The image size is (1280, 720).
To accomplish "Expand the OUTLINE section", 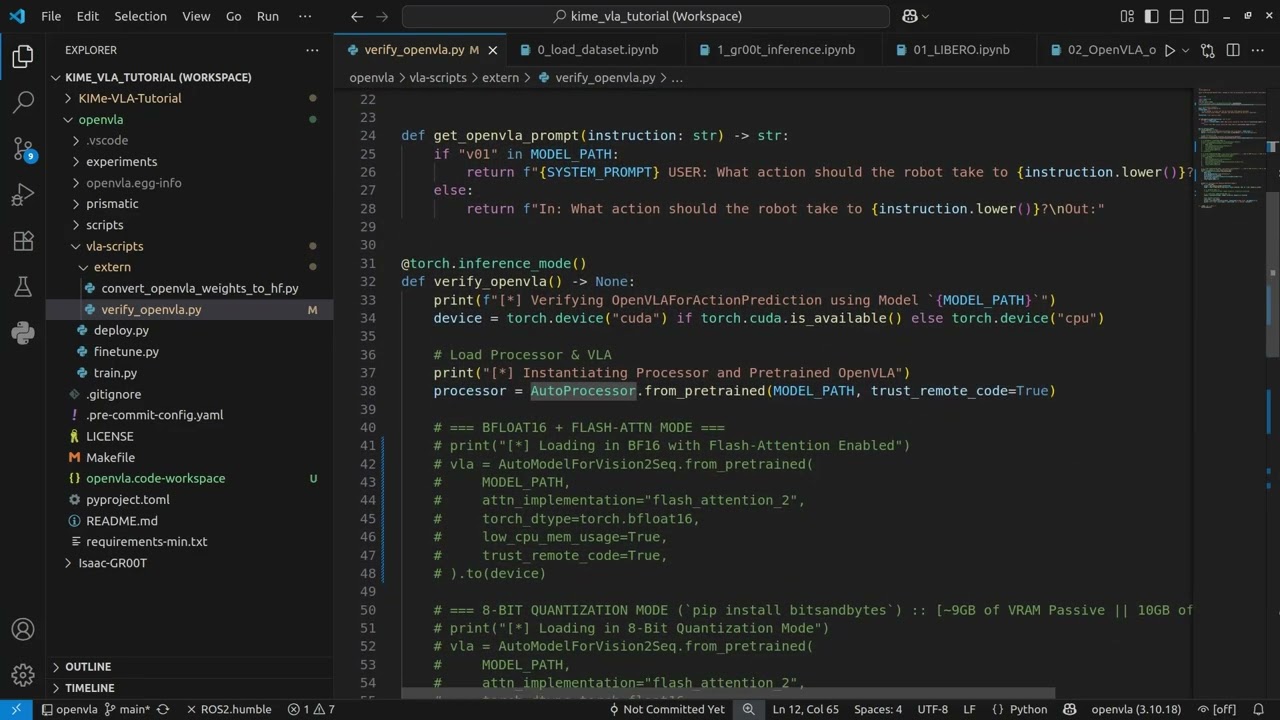I will (88, 667).
